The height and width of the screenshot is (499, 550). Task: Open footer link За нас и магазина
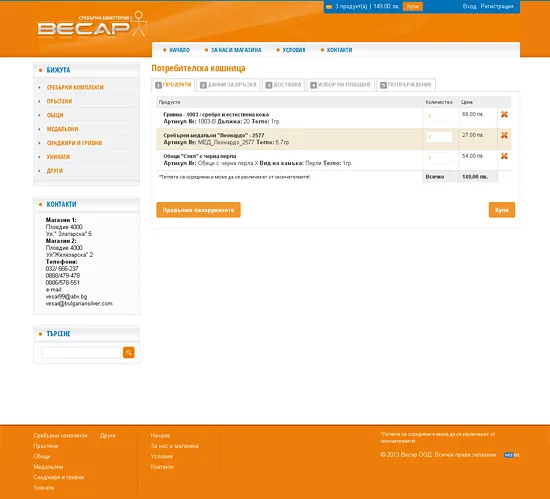point(174,446)
